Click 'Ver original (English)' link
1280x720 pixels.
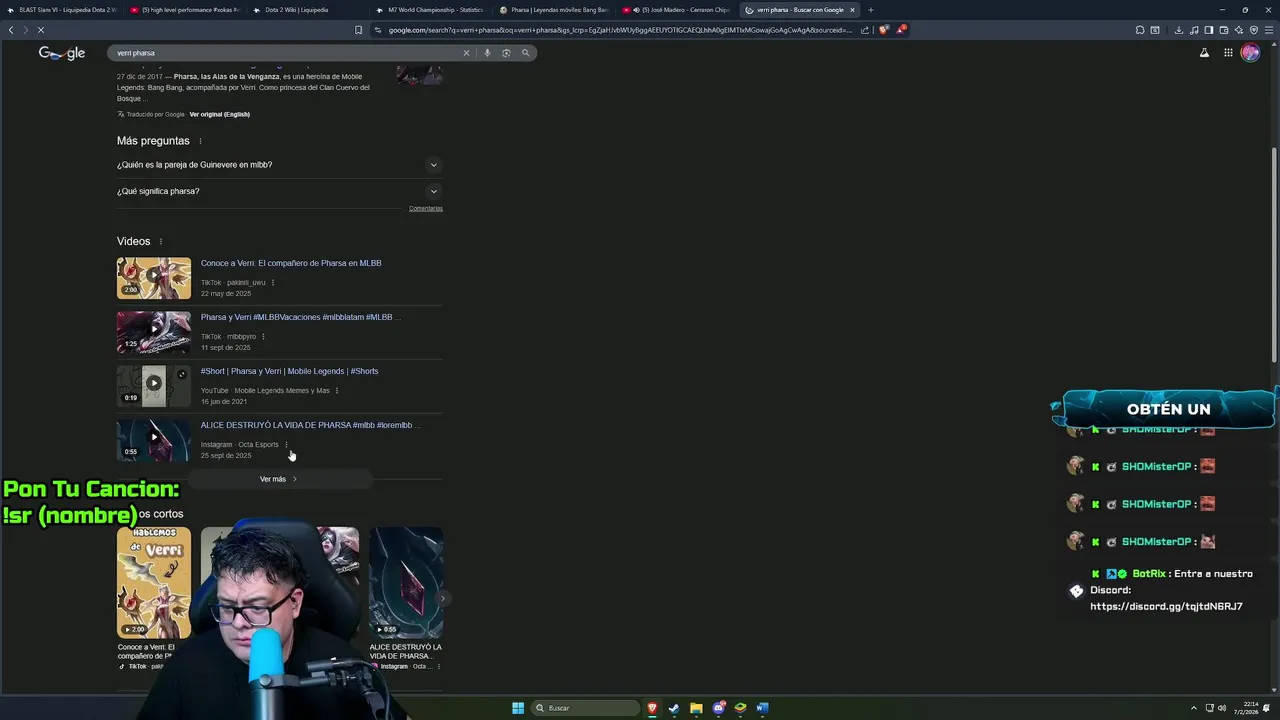[219, 114]
